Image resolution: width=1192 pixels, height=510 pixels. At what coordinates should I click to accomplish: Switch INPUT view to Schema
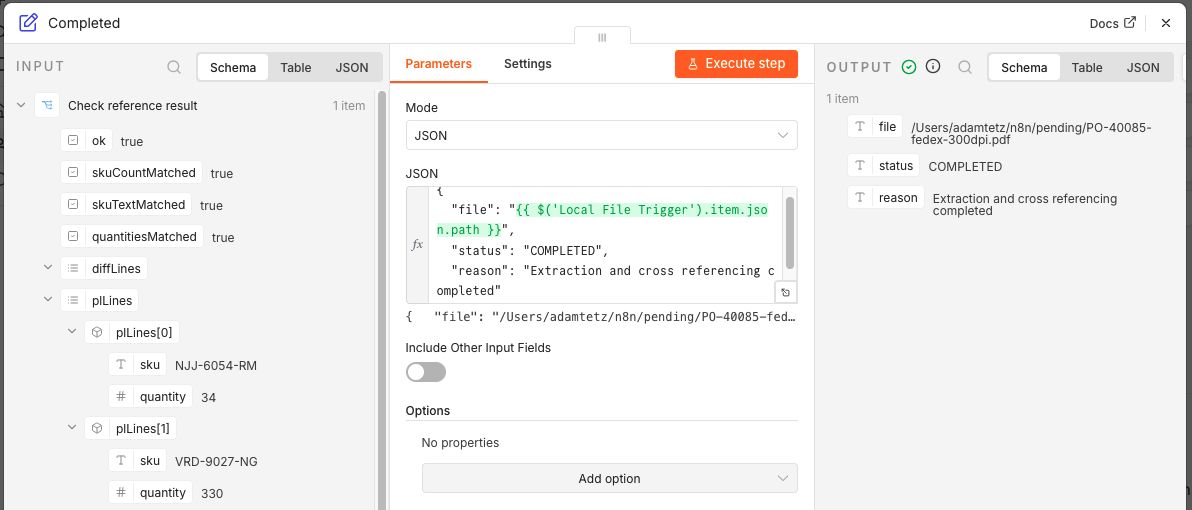(233, 67)
